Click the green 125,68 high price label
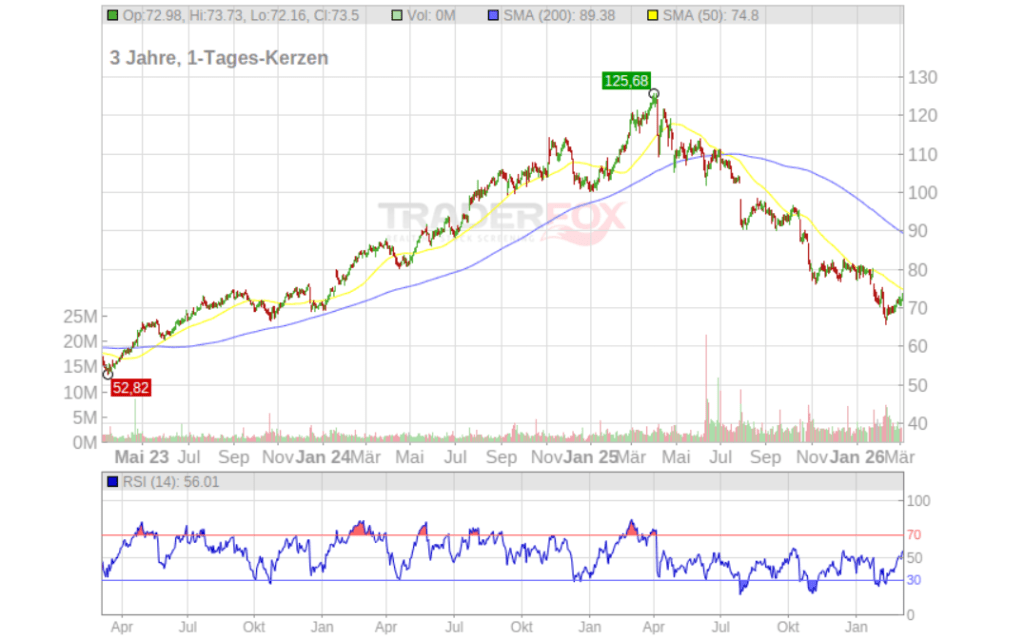This screenshot has width=1024, height=639. tap(626, 81)
